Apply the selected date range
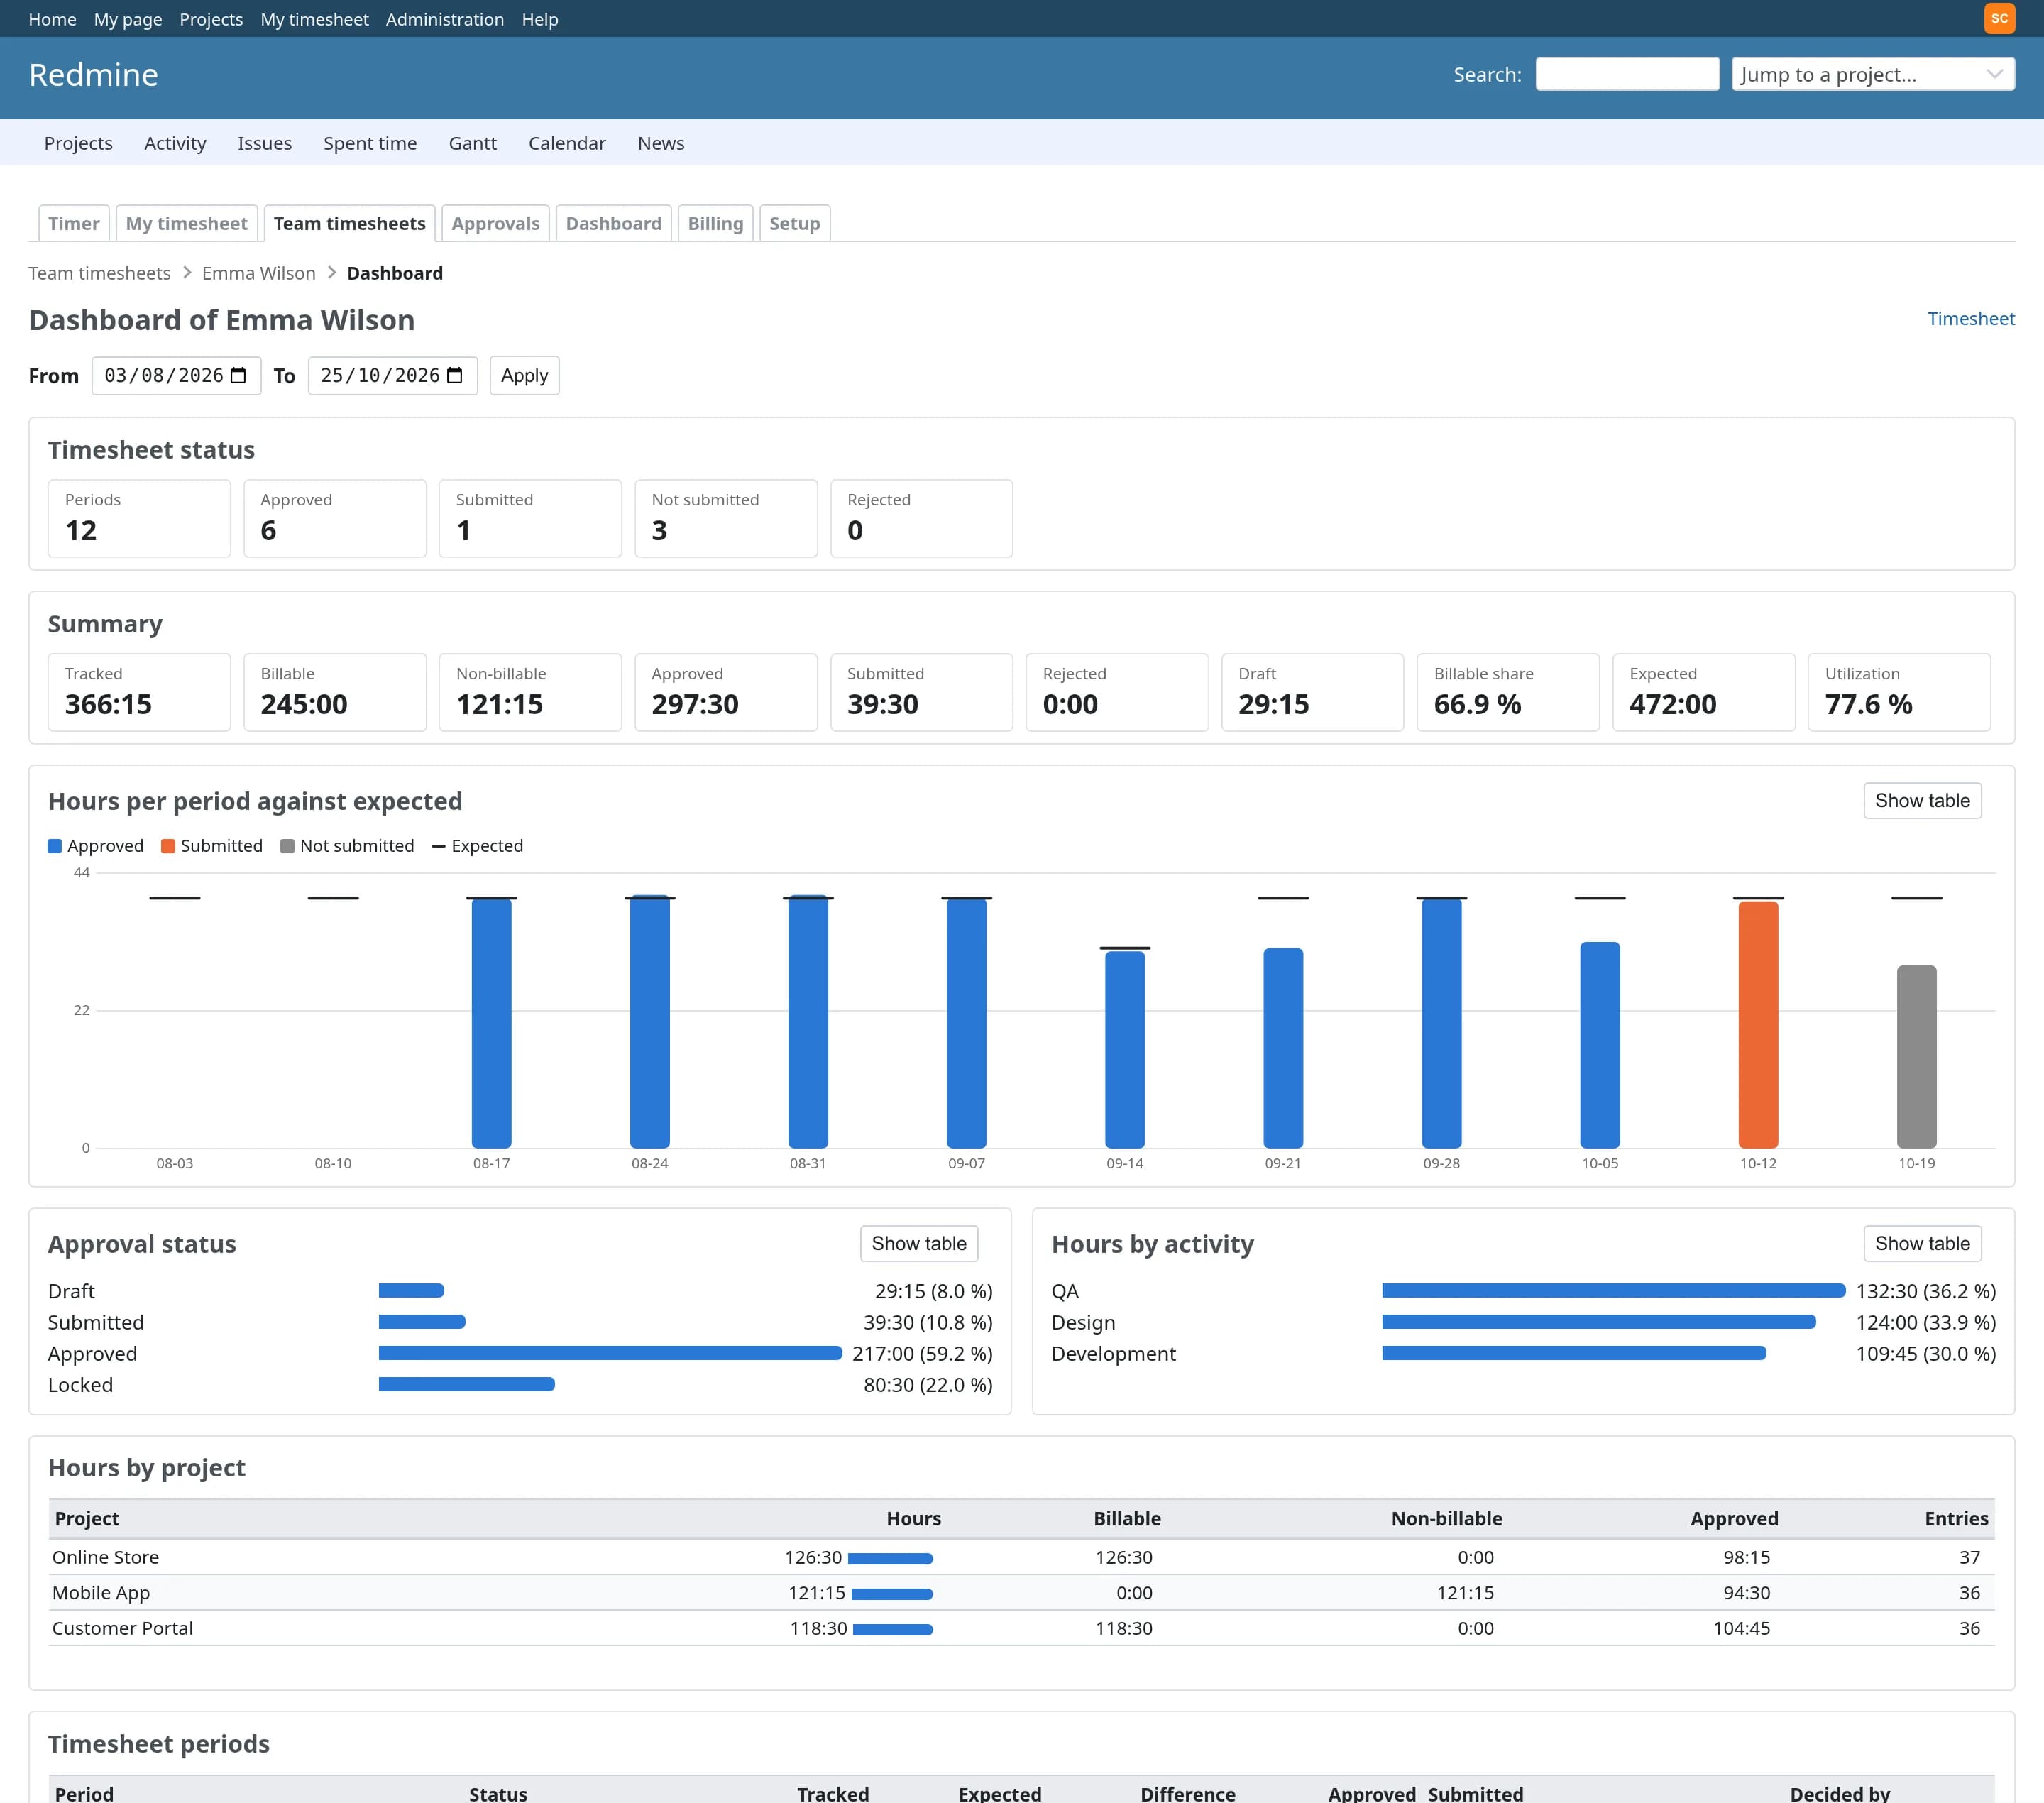Image resolution: width=2044 pixels, height=1803 pixels. (x=524, y=375)
